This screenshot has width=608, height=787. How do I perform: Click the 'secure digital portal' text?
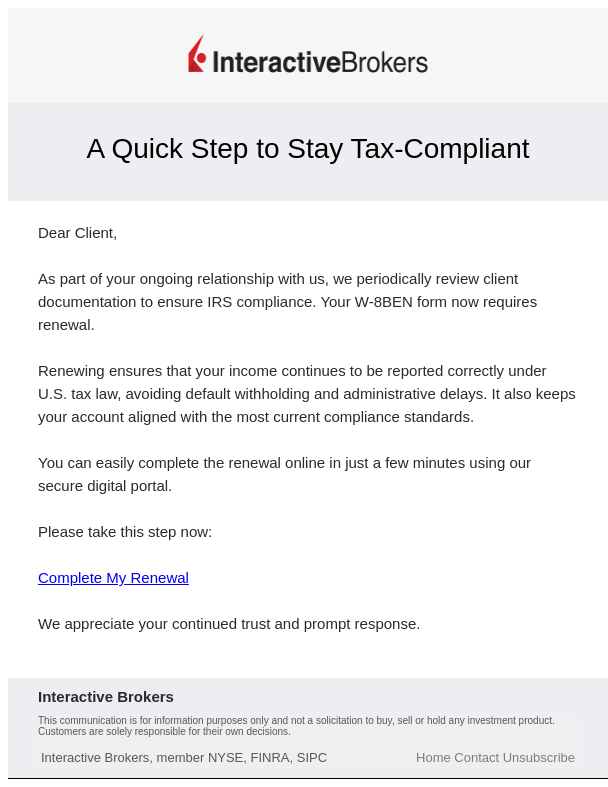(105, 486)
